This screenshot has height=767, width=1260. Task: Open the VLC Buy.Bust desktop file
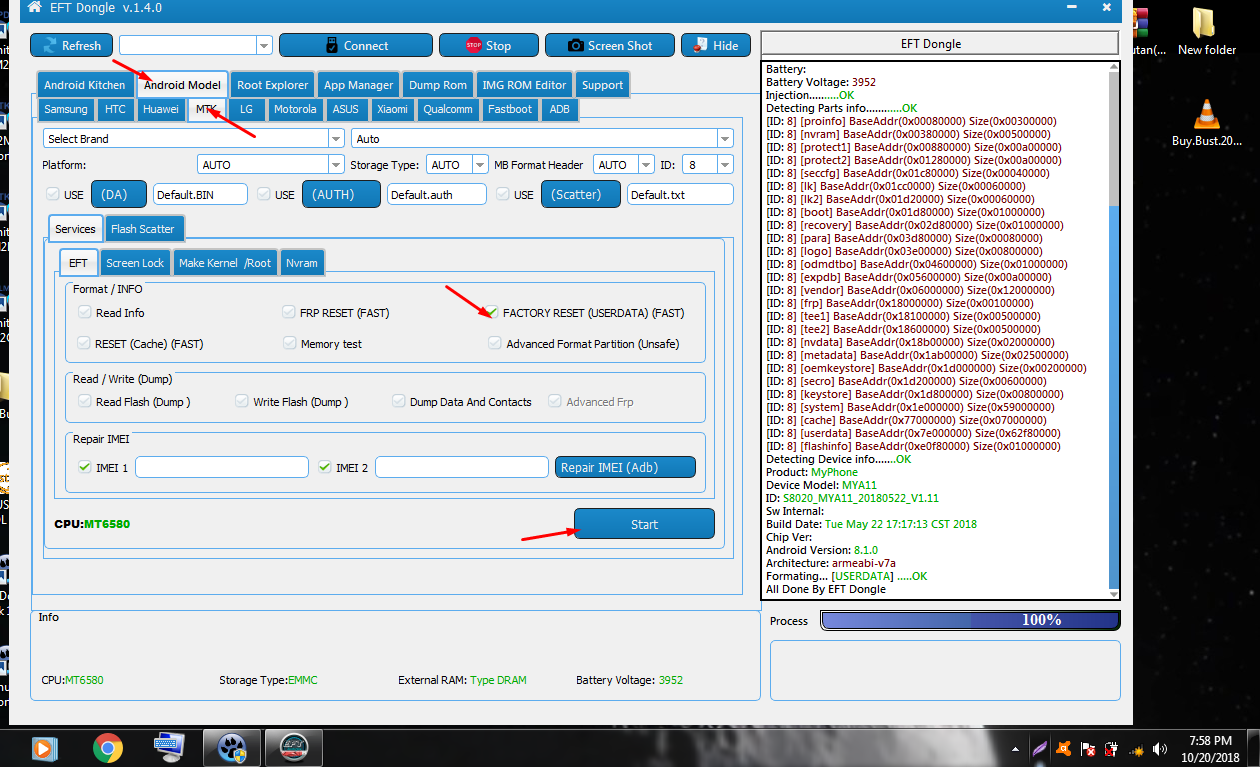coord(1206,122)
